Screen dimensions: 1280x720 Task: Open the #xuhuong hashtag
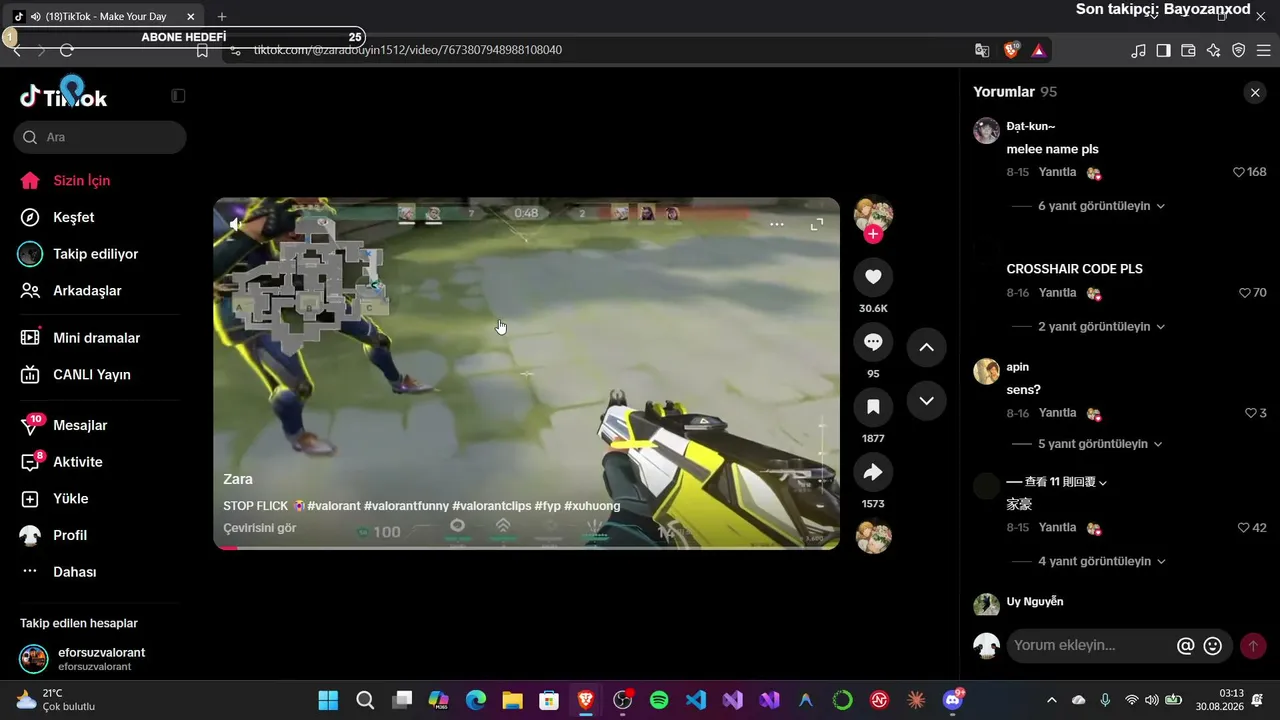pyautogui.click(x=592, y=506)
